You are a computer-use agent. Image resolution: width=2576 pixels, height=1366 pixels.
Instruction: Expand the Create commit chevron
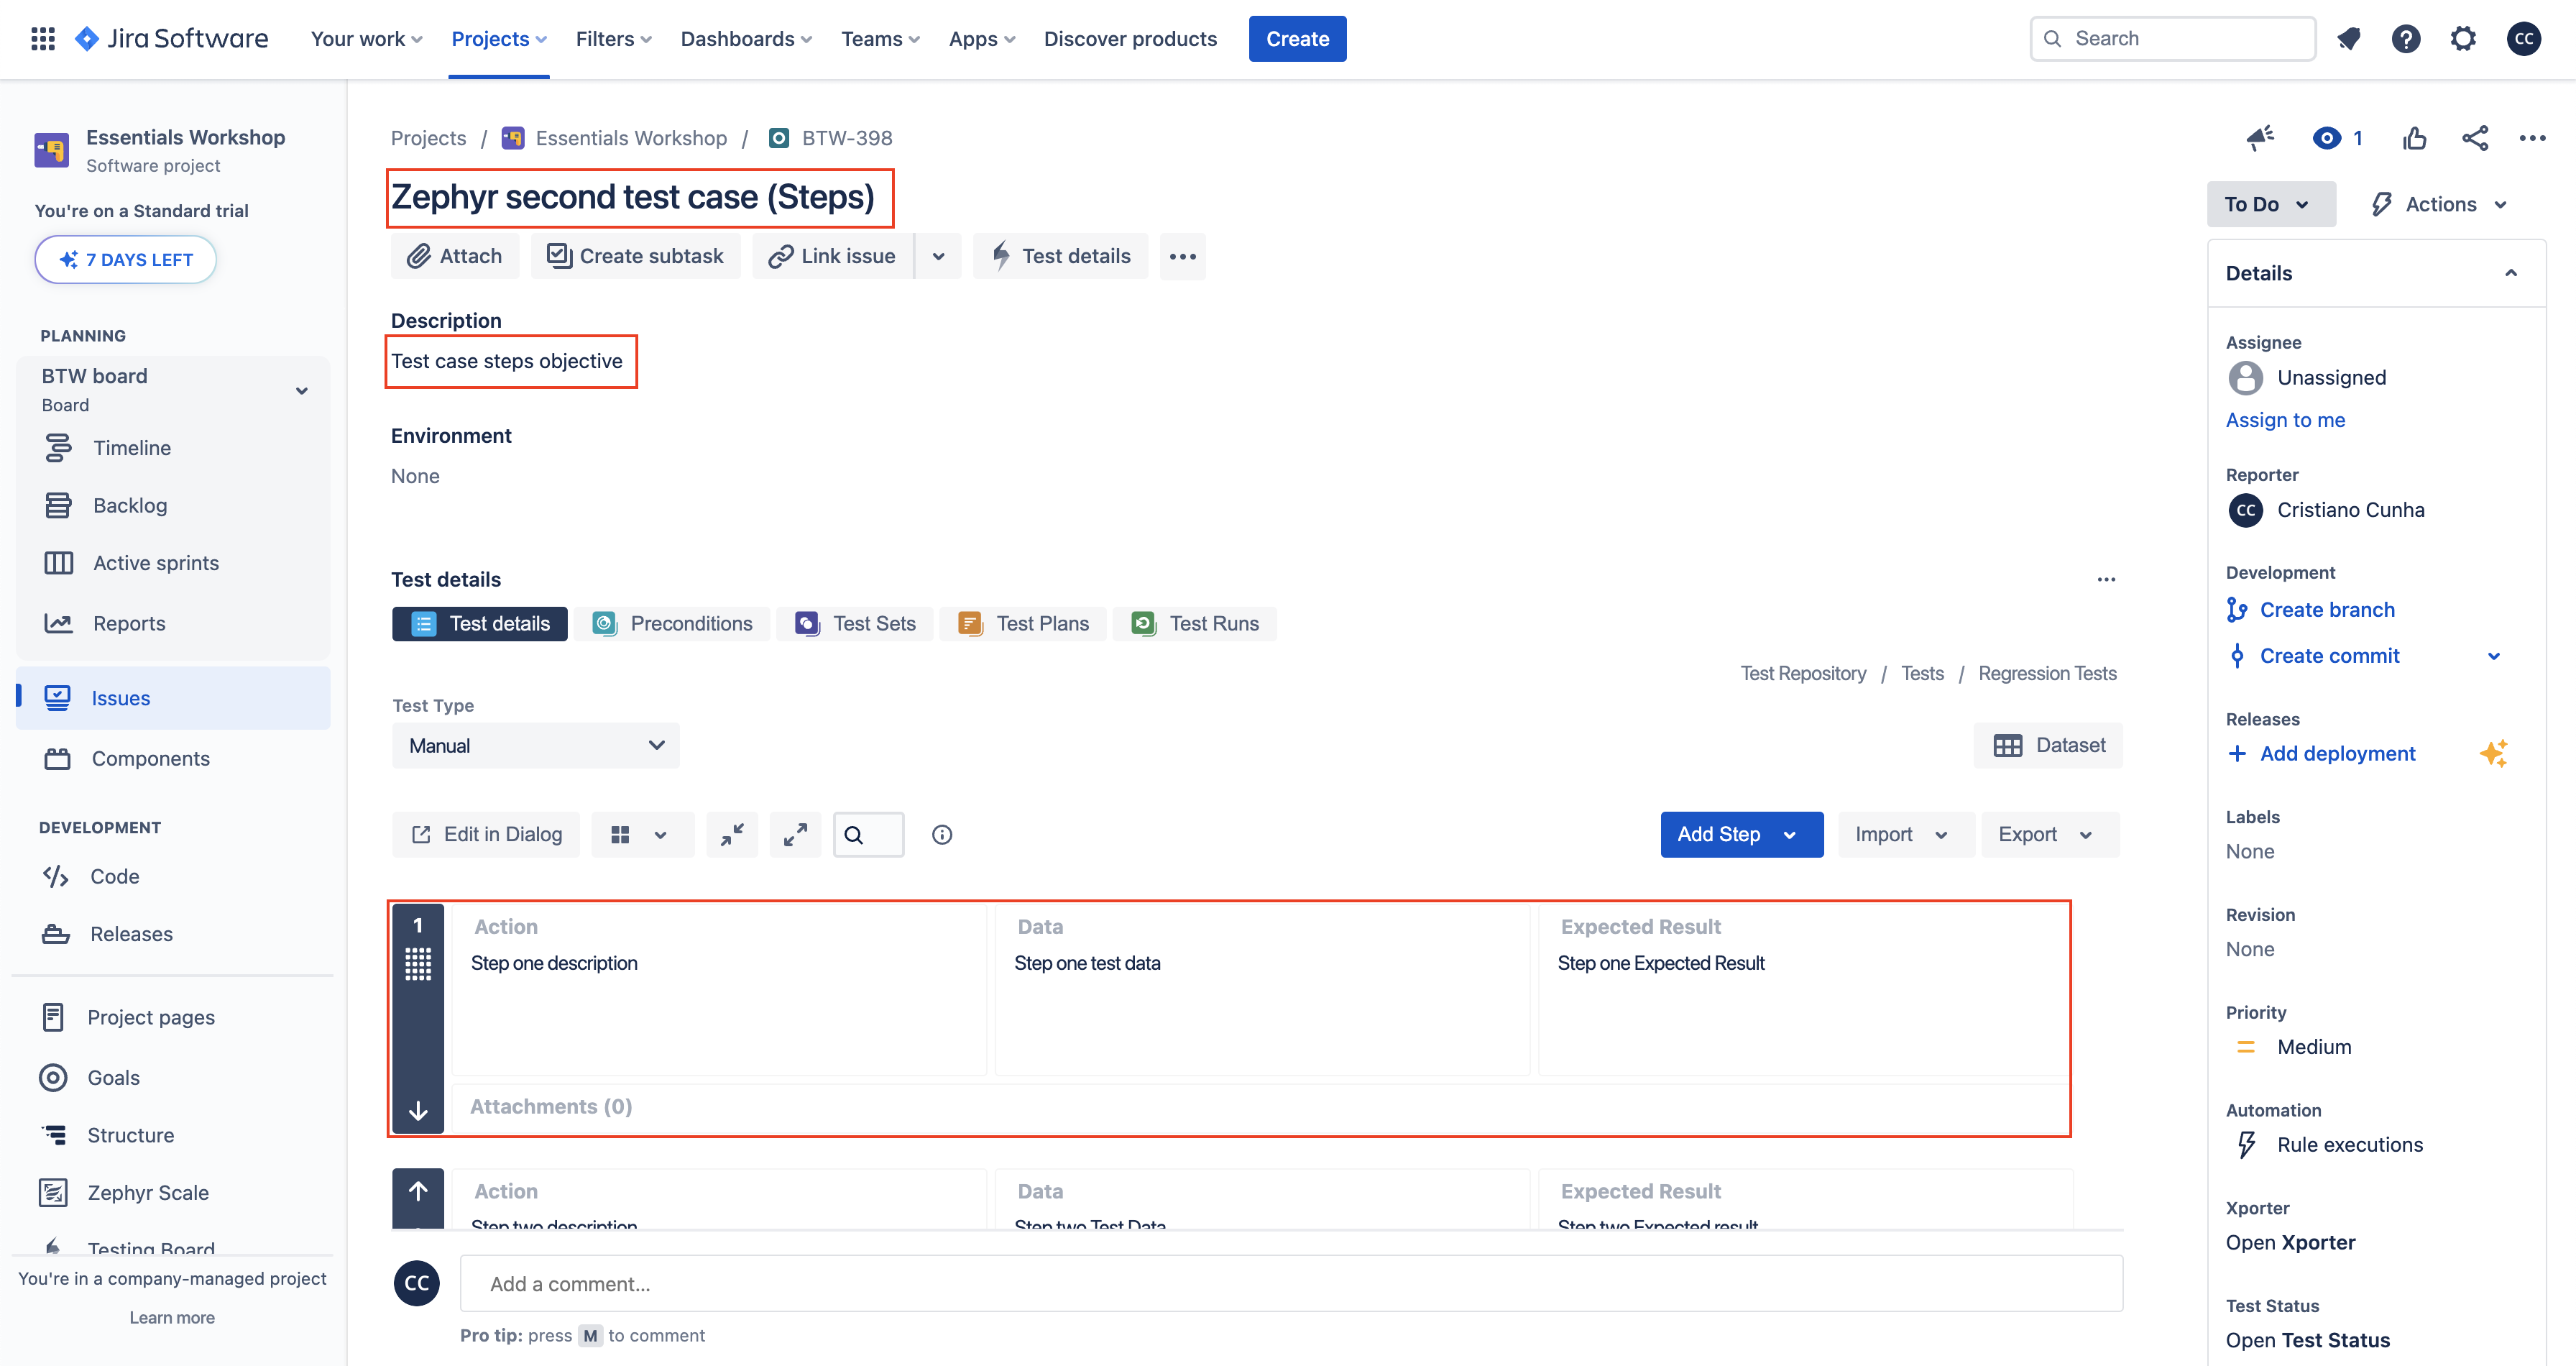tap(2494, 657)
